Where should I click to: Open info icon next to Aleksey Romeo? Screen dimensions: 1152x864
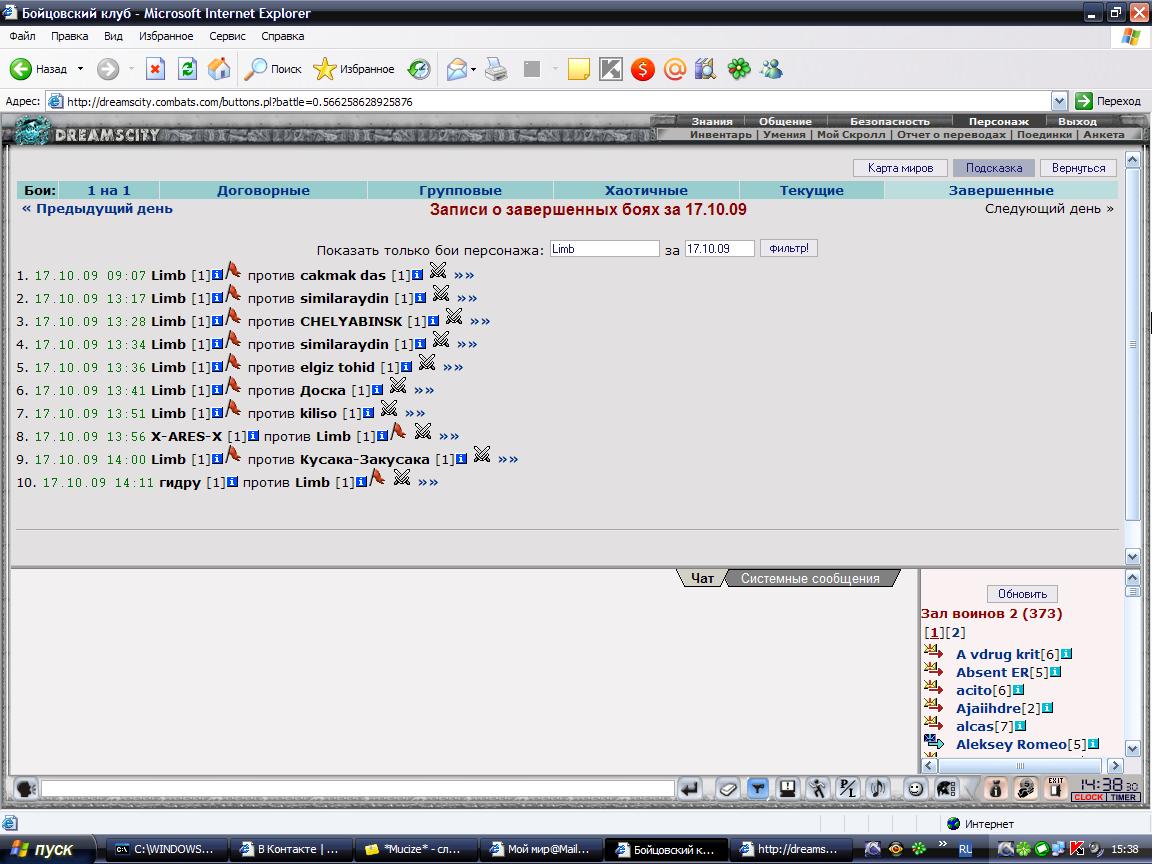[1093, 744]
